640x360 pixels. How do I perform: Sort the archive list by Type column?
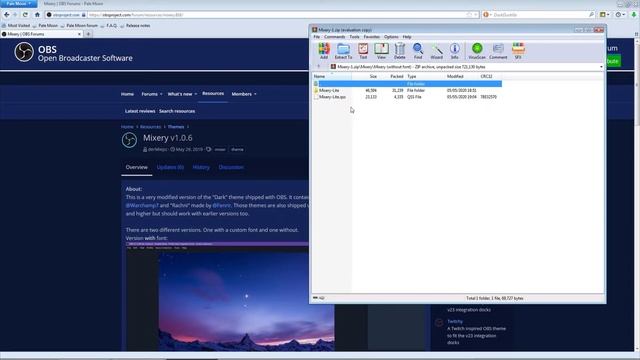pyautogui.click(x=425, y=76)
